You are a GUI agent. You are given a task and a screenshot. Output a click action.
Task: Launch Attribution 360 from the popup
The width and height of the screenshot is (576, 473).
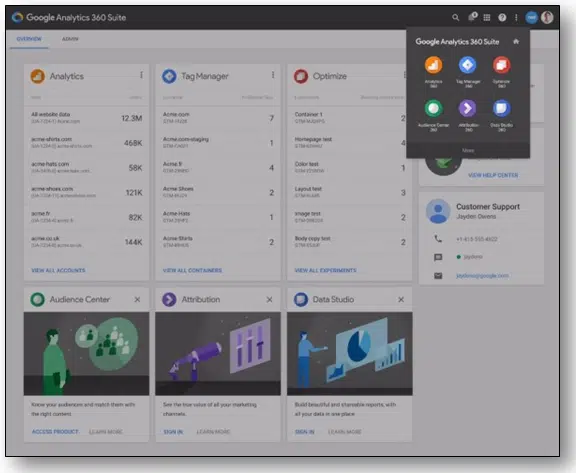(468, 115)
